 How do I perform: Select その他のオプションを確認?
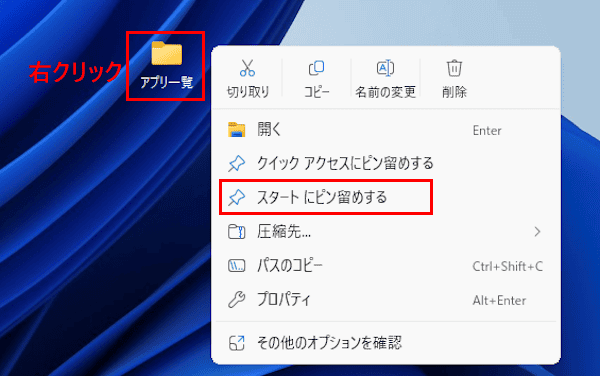(x=386, y=343)
